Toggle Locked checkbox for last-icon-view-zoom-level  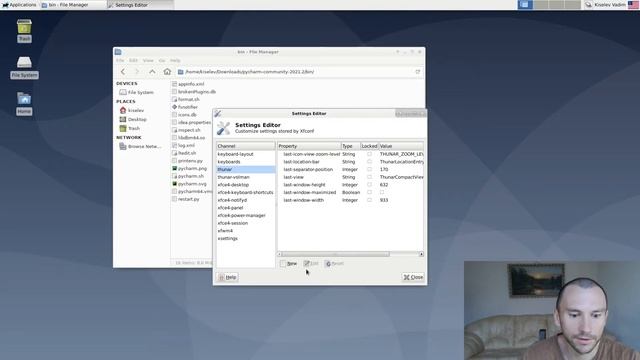369,154
